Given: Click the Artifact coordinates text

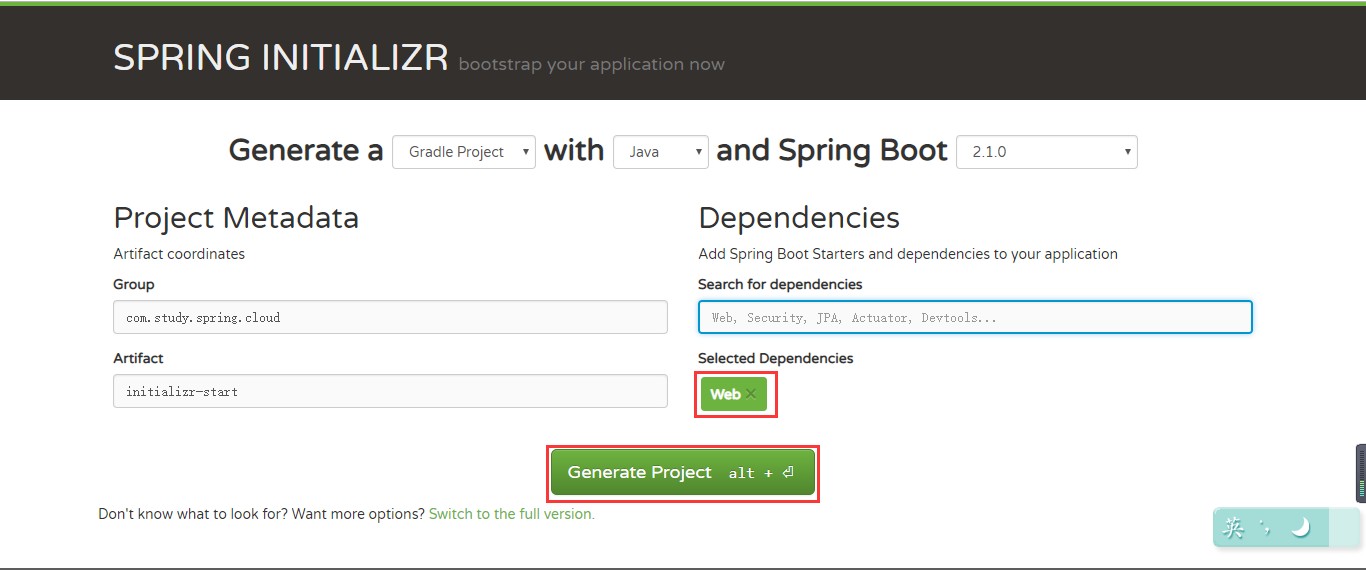Looking at the screenshot, I should 179,254.
